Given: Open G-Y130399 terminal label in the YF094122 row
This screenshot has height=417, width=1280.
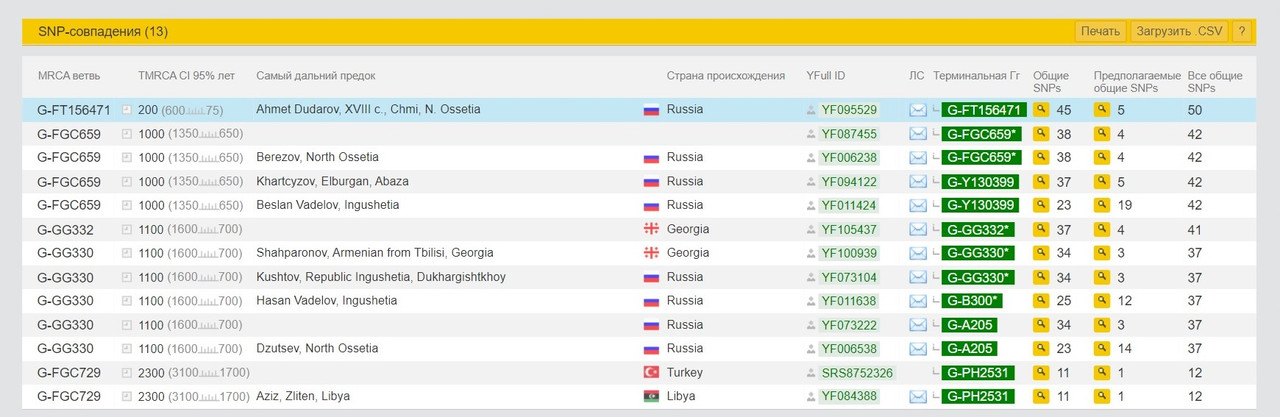Looking at the screenshot, I should pos(980,182).
